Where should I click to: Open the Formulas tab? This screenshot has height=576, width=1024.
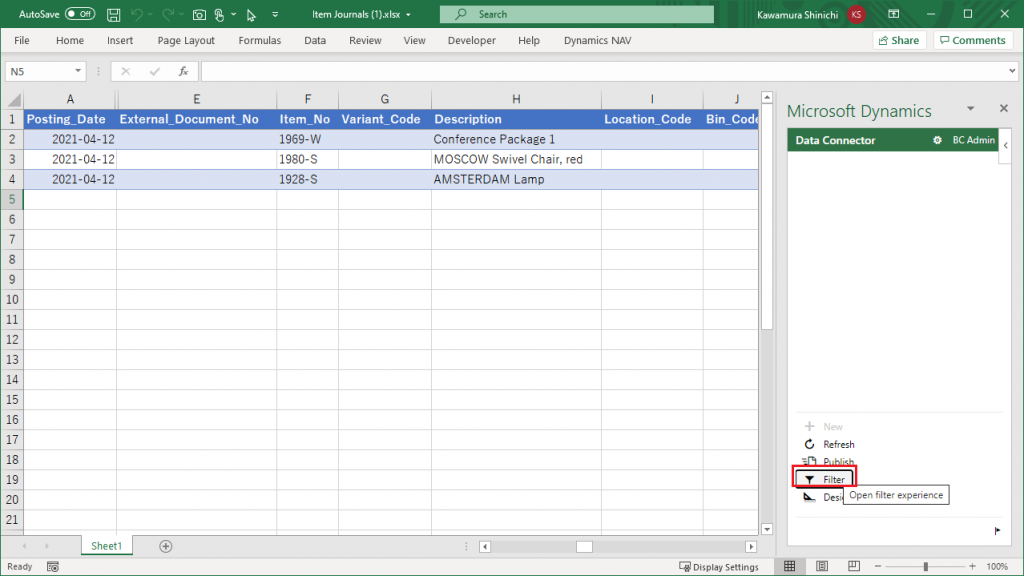[260, 40]
